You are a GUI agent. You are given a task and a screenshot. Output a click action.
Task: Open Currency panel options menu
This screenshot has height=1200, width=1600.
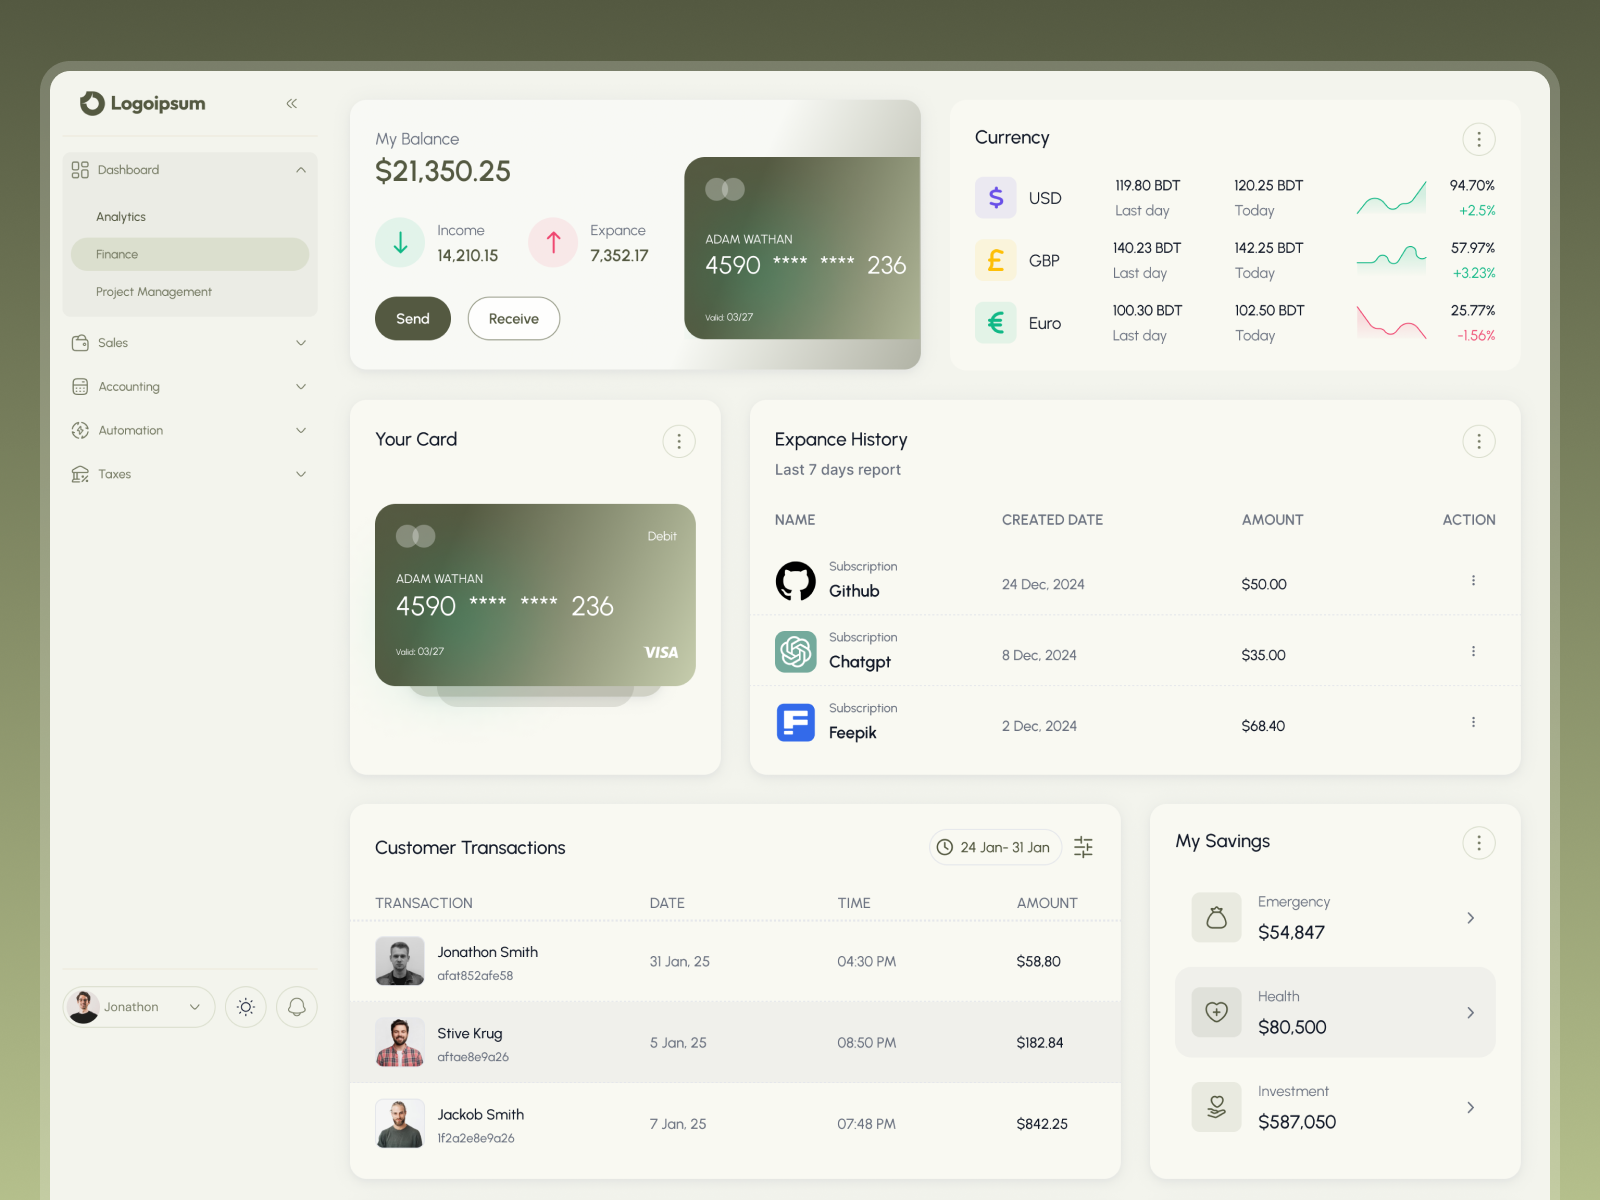click(1479, 139)
